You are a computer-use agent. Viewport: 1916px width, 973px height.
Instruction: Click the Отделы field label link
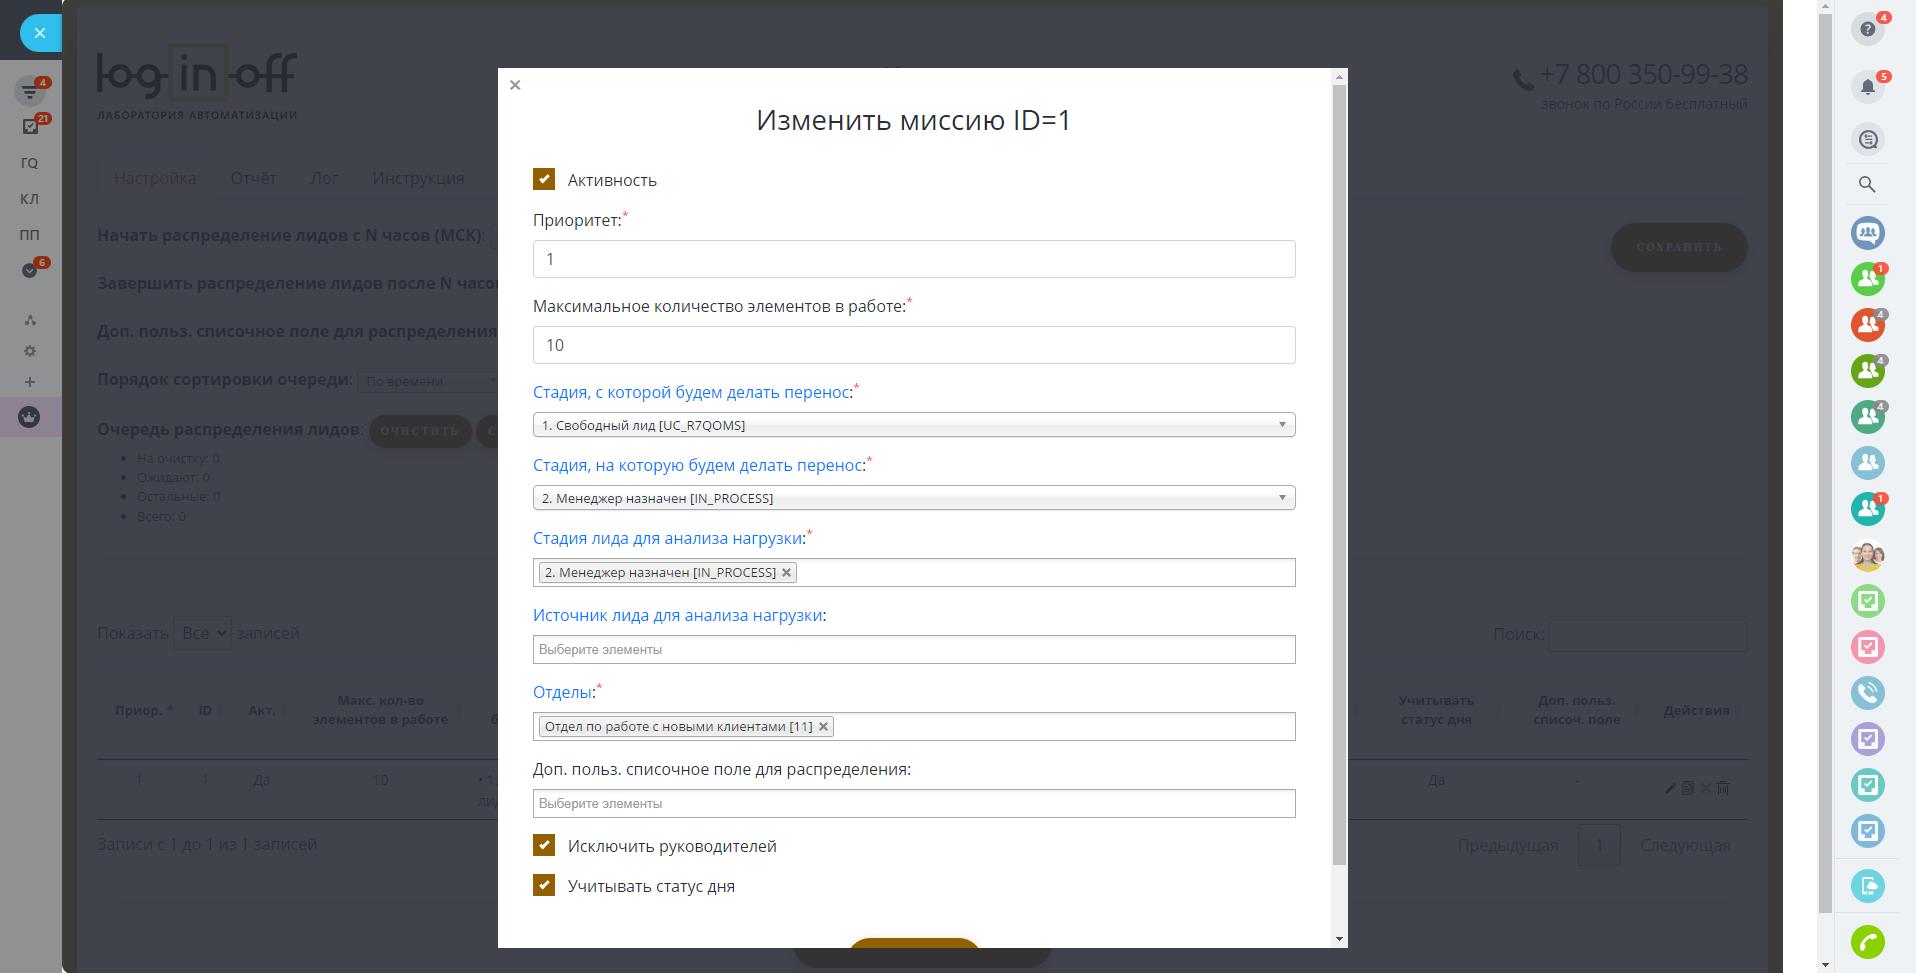click(563, 692)
